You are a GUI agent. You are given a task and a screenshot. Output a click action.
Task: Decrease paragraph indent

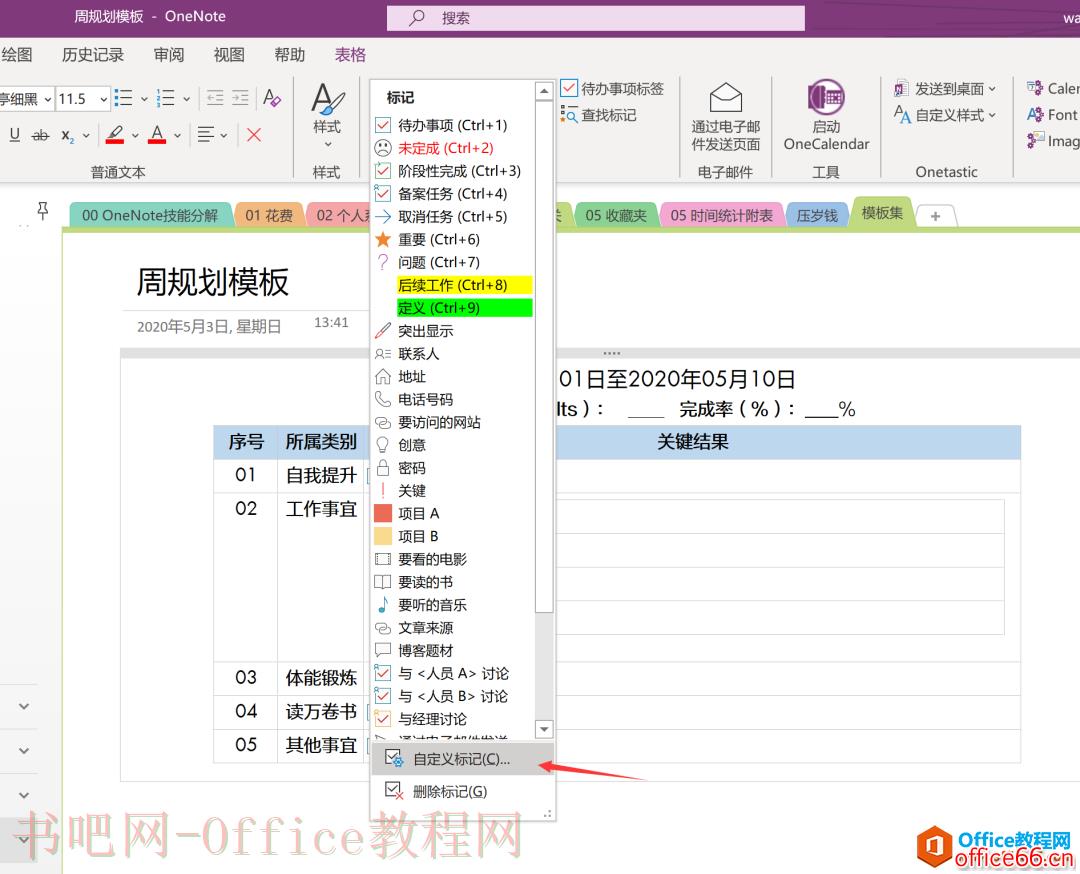pos(215,98)
